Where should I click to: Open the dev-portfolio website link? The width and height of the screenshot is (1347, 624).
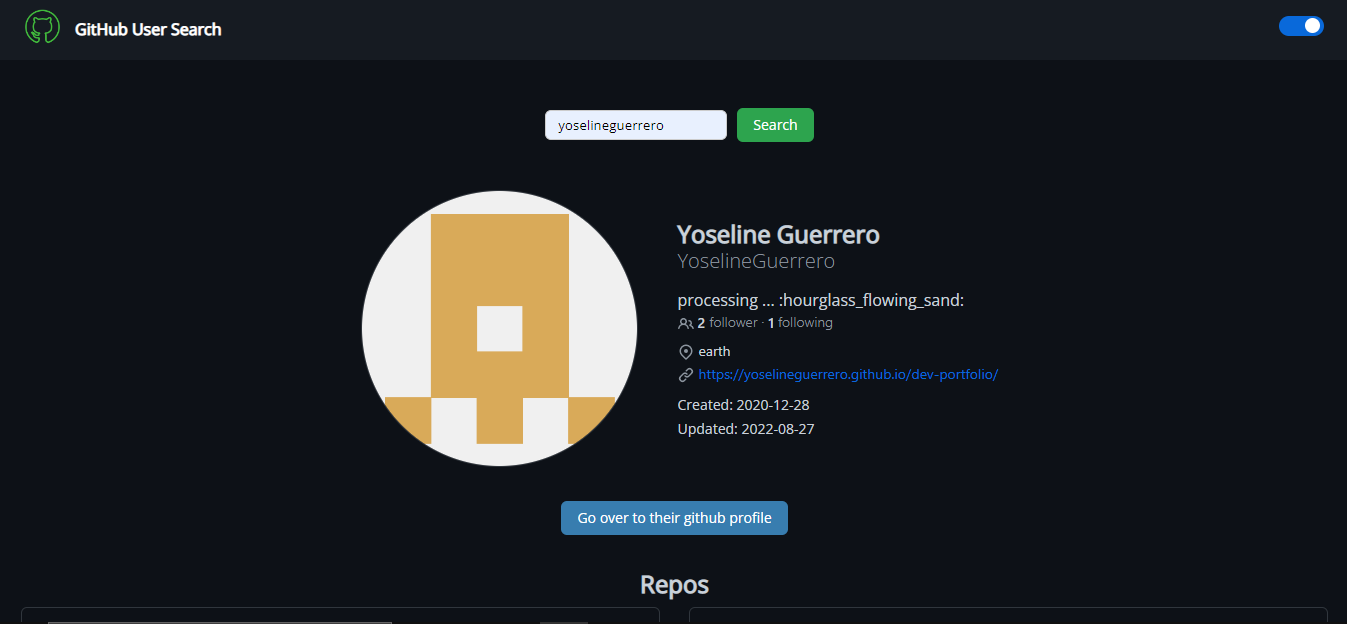pos(848,375)
